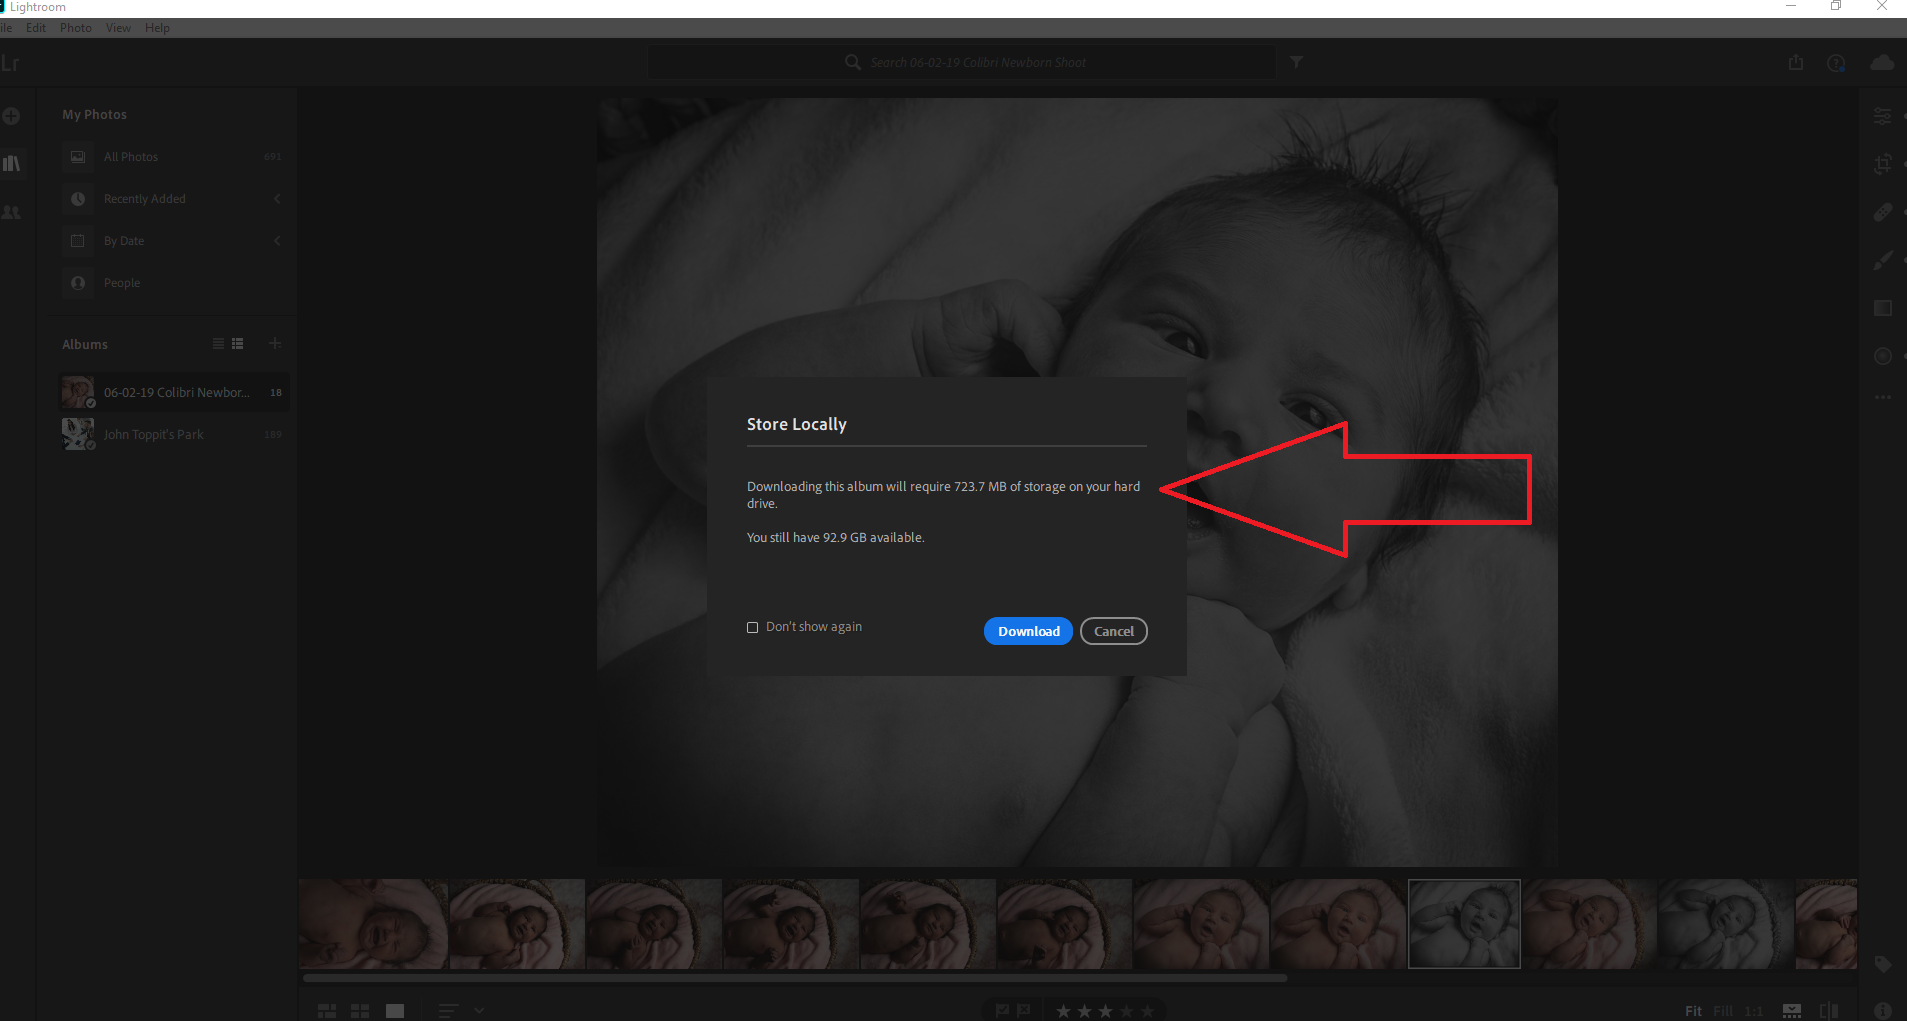This screenshot has width=1907, height=1021.
Task: Open the Sharing people icon in sidebar
Action: 12,212
